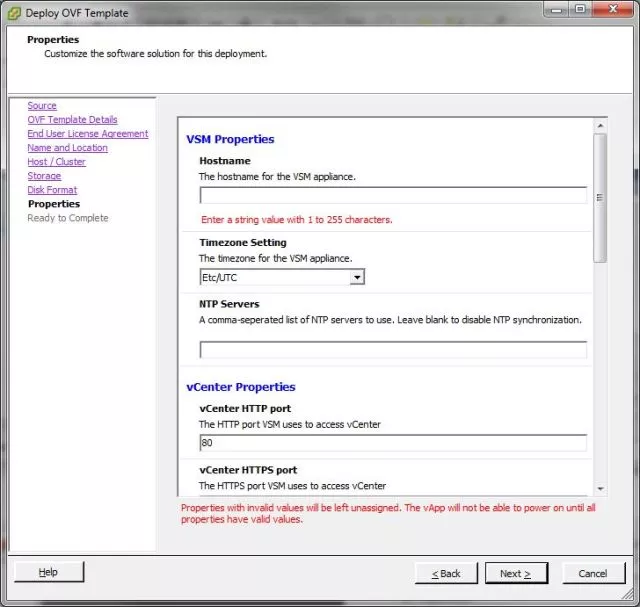Open the Timezone Setting dropdown

tap(282, 277)
